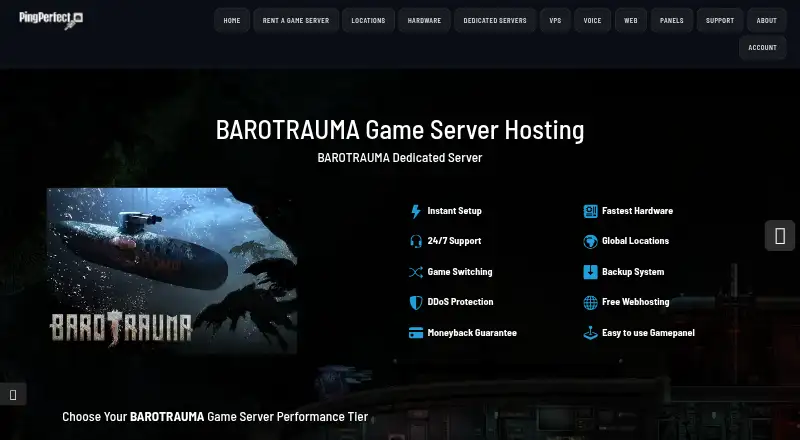
Task: Open the Hardware menu item
Action: [424, 20]
